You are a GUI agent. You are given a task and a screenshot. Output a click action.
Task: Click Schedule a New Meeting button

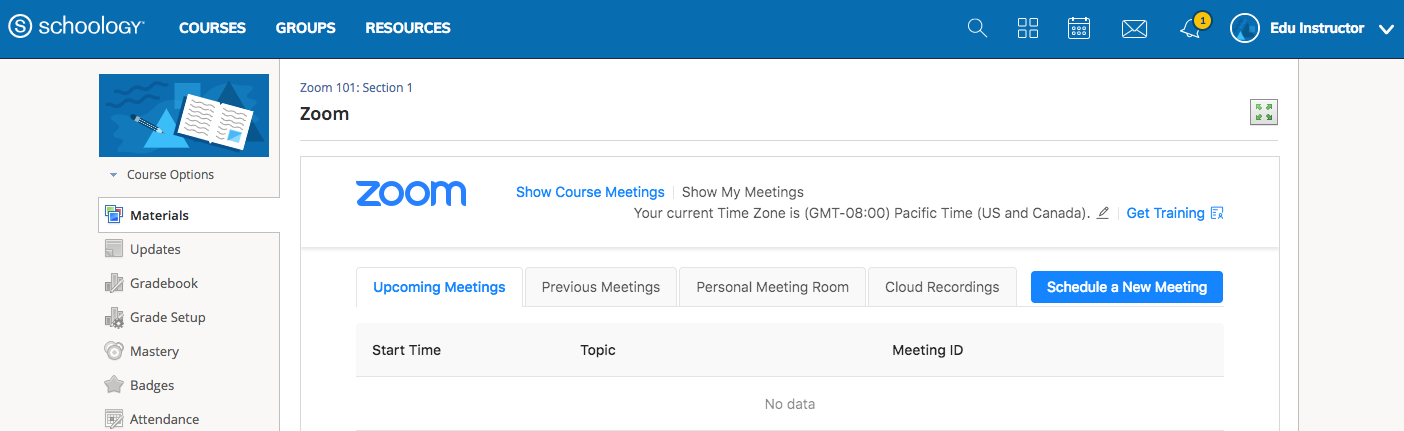[x=1127, y=287]
